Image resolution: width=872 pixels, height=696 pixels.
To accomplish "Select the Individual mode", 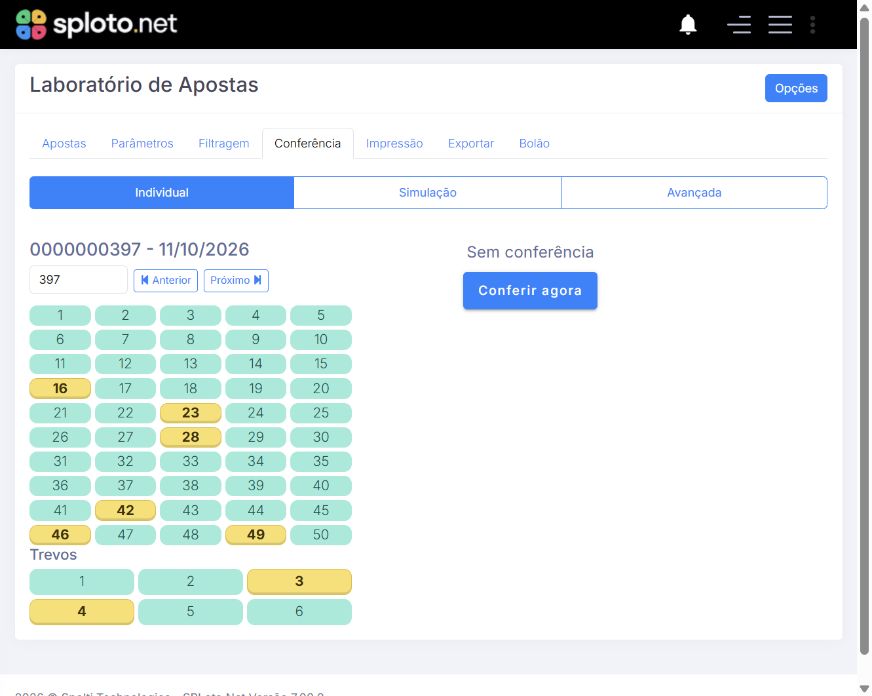I will [162, 192].
